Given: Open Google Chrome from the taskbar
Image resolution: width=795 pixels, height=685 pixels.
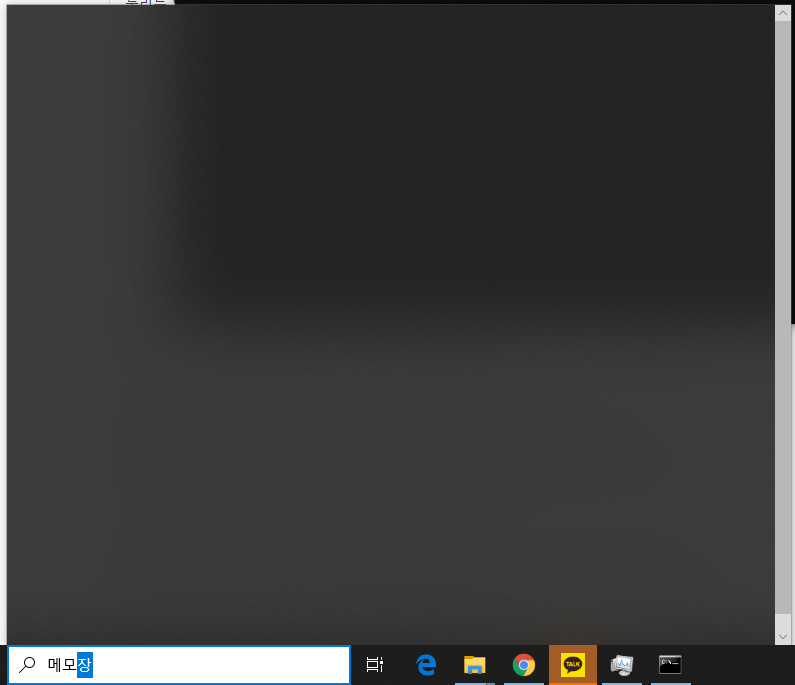Looking at the screenshot, I should pyautogui.click(x=524, y=665).
